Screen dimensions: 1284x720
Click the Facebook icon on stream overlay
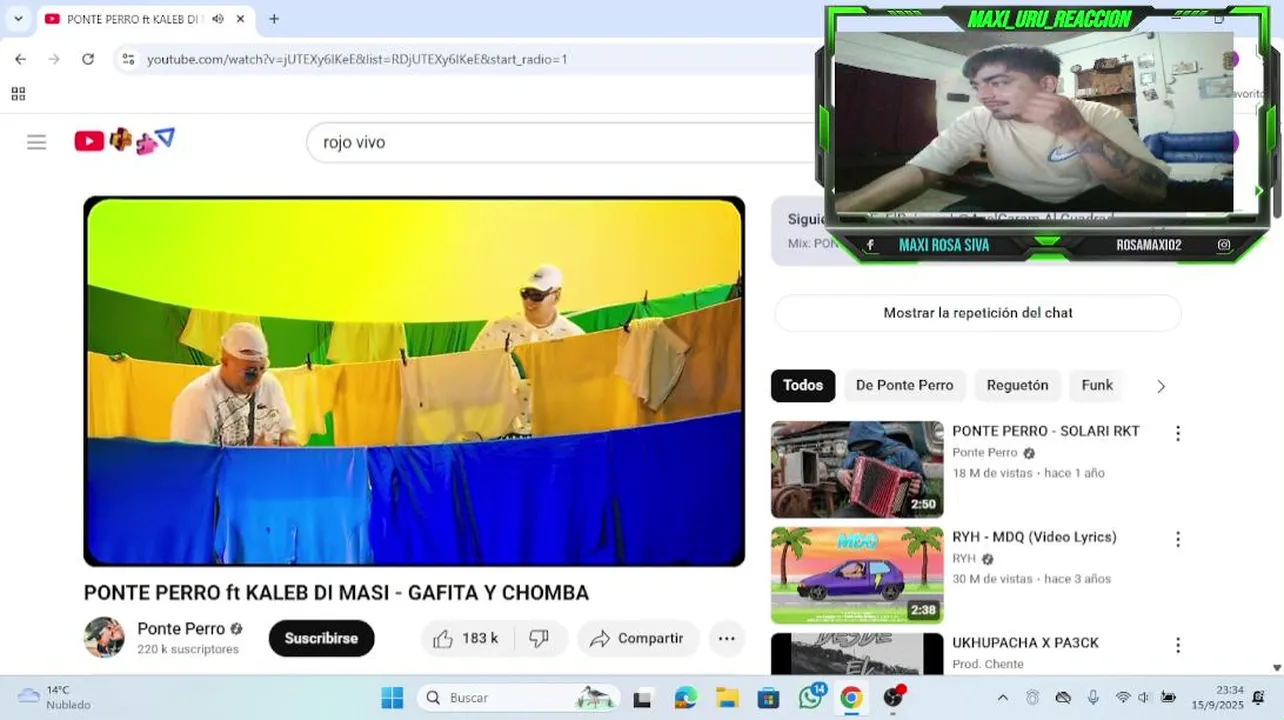click(870, 245)
